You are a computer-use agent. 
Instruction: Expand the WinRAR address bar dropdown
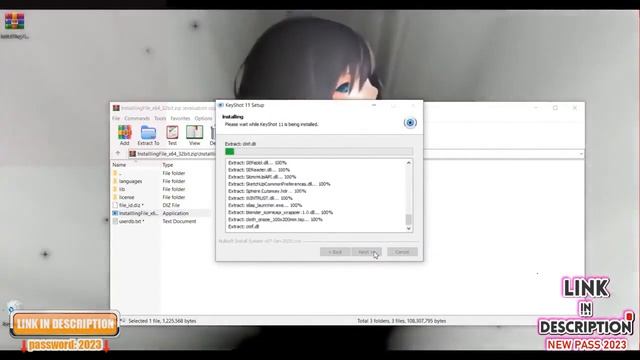click(581, 154)
